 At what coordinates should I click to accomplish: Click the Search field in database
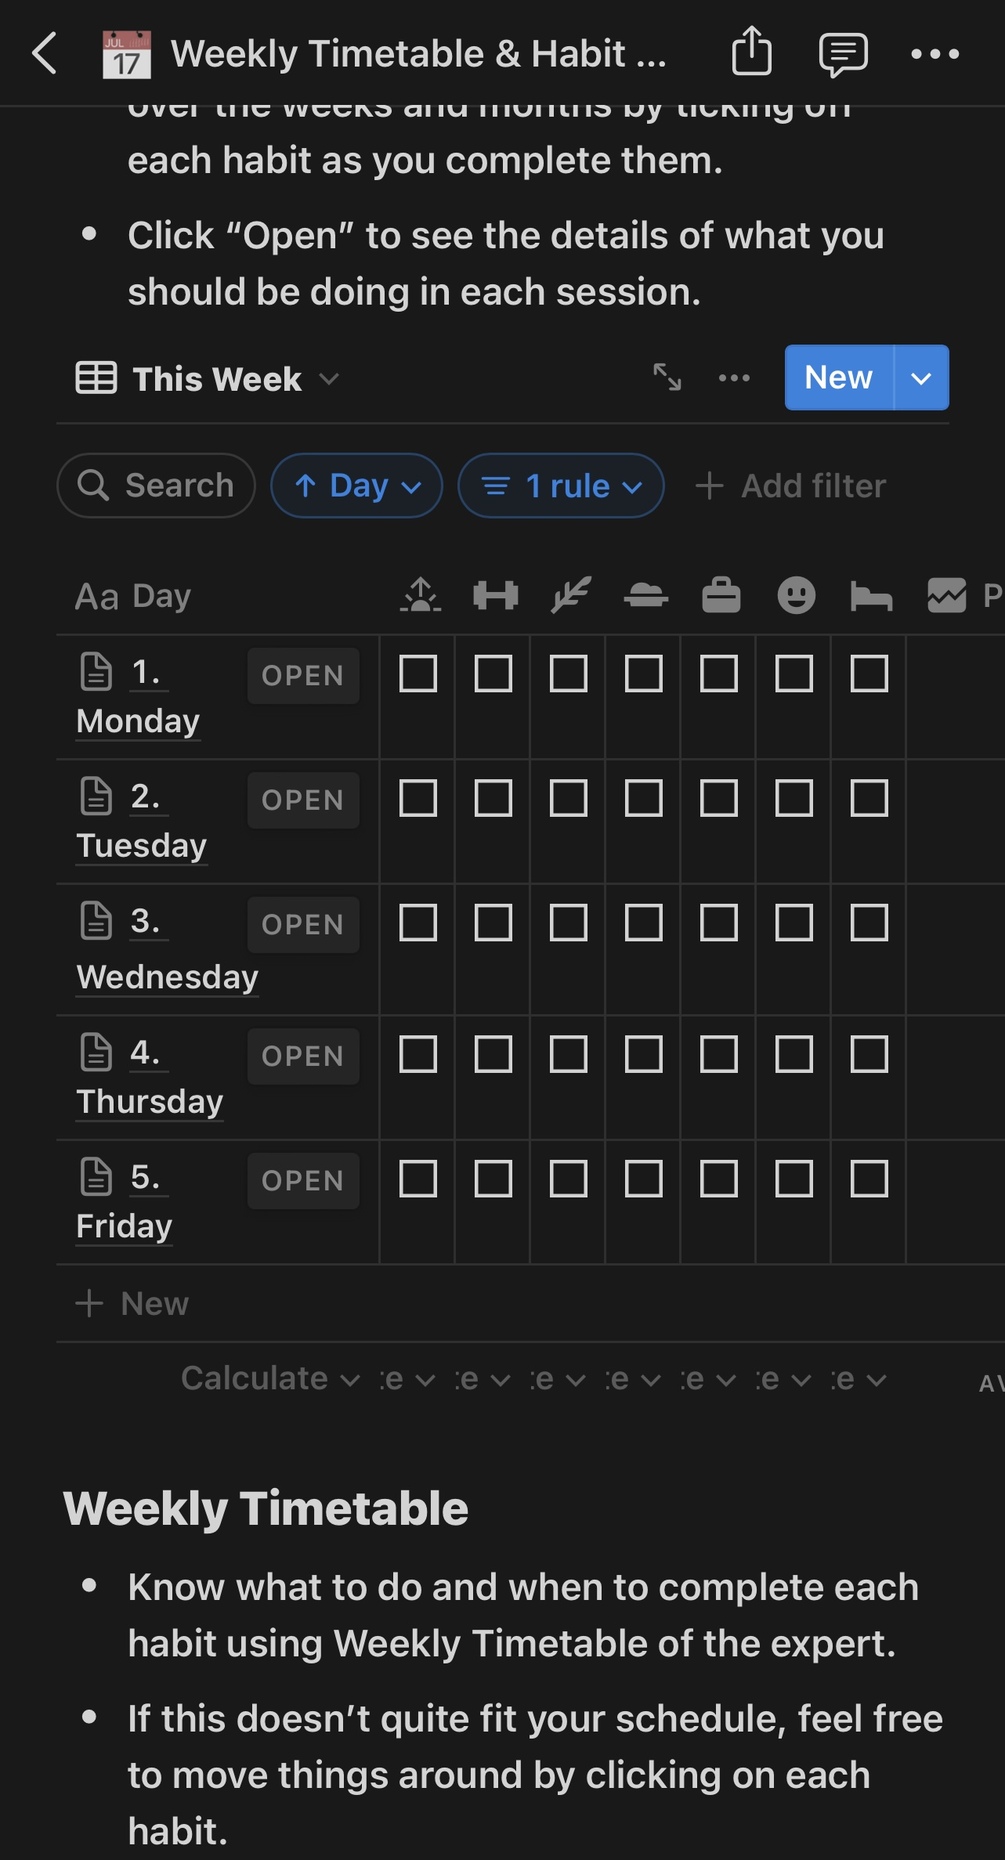coord(157,486)
